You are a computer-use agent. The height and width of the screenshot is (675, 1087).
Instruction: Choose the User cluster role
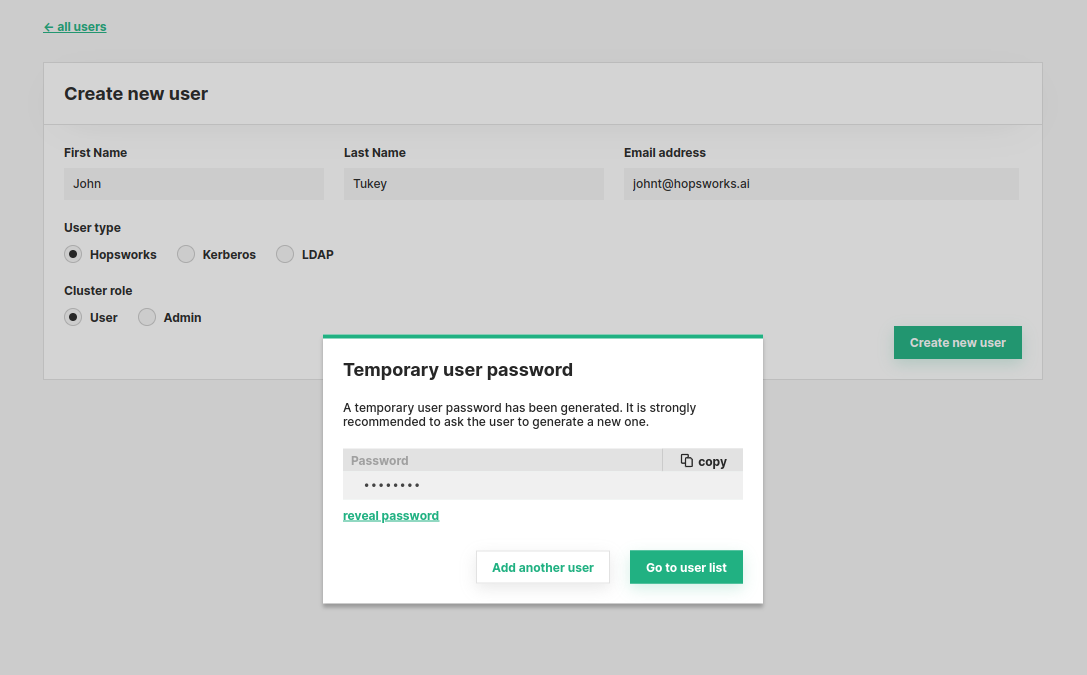click(73, 317)
